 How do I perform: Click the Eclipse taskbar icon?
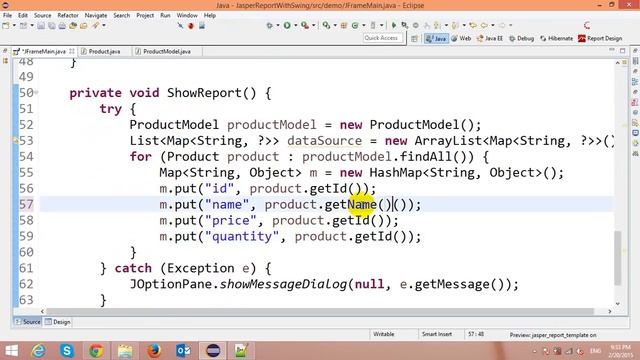213,351
